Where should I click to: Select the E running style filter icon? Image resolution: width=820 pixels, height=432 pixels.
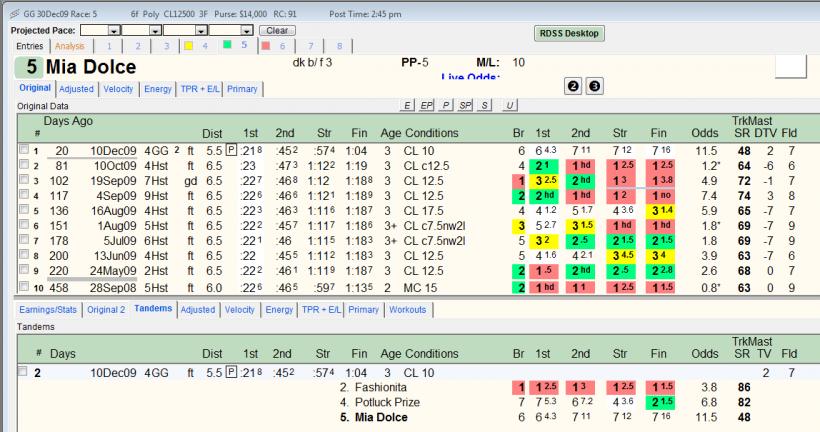[406, 105]
